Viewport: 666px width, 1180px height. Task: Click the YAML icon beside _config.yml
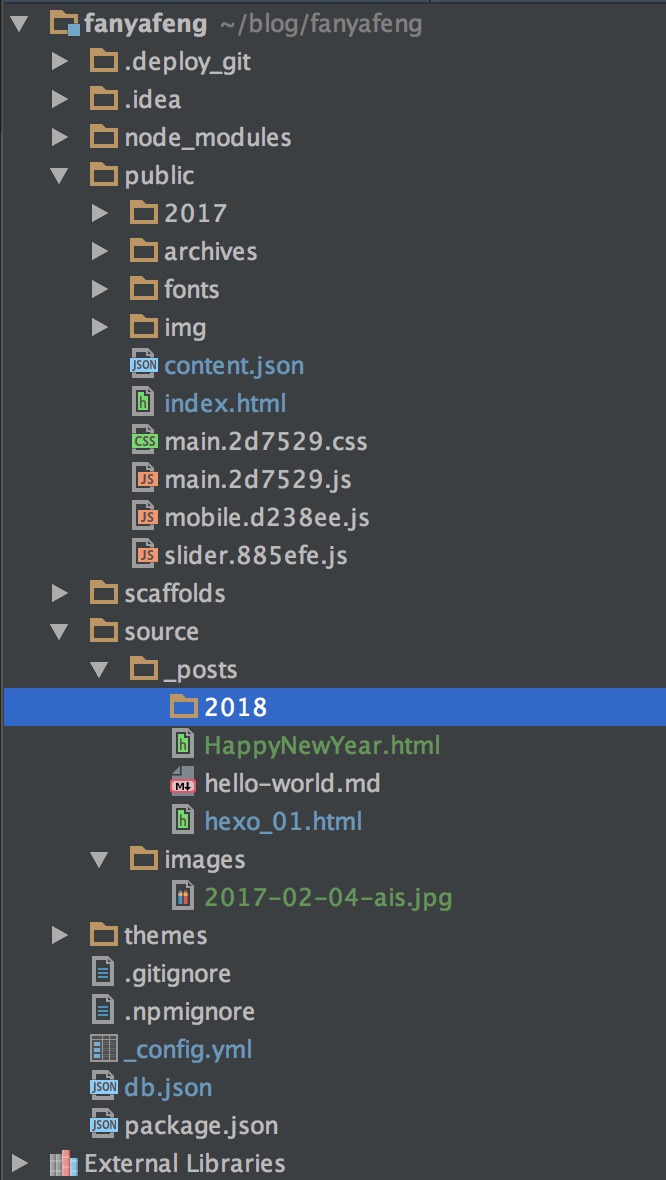[104, 1049]
